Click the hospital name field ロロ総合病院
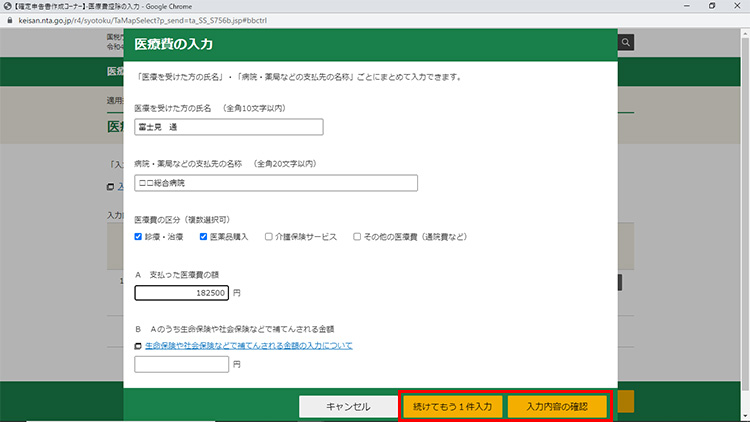 pos(275,183)
